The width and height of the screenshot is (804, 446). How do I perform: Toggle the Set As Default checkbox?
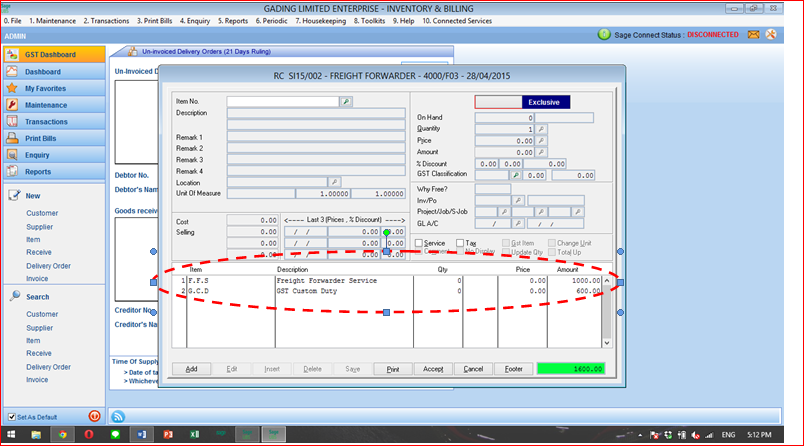point(12,417)
